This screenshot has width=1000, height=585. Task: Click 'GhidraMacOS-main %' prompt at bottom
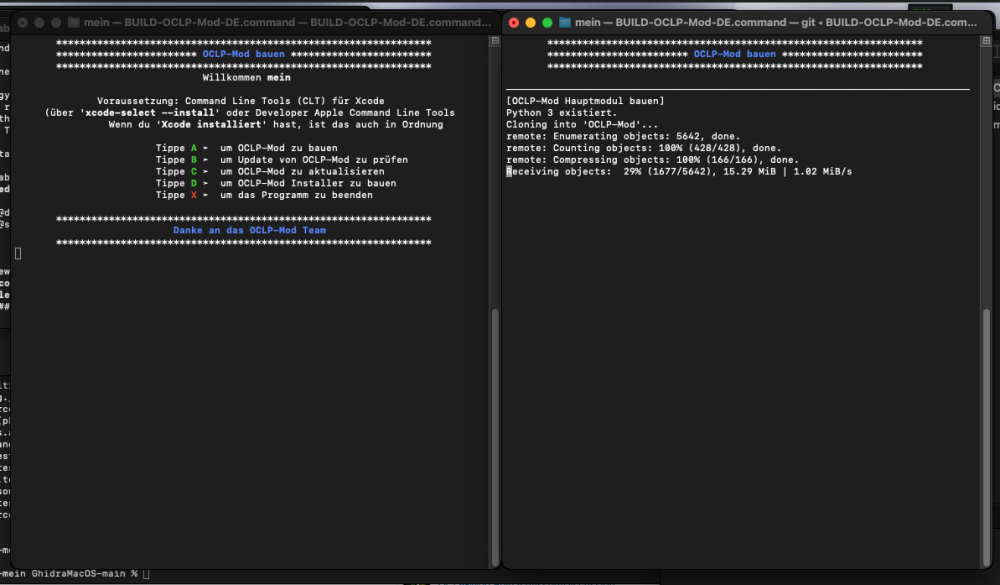pos(85,574)
